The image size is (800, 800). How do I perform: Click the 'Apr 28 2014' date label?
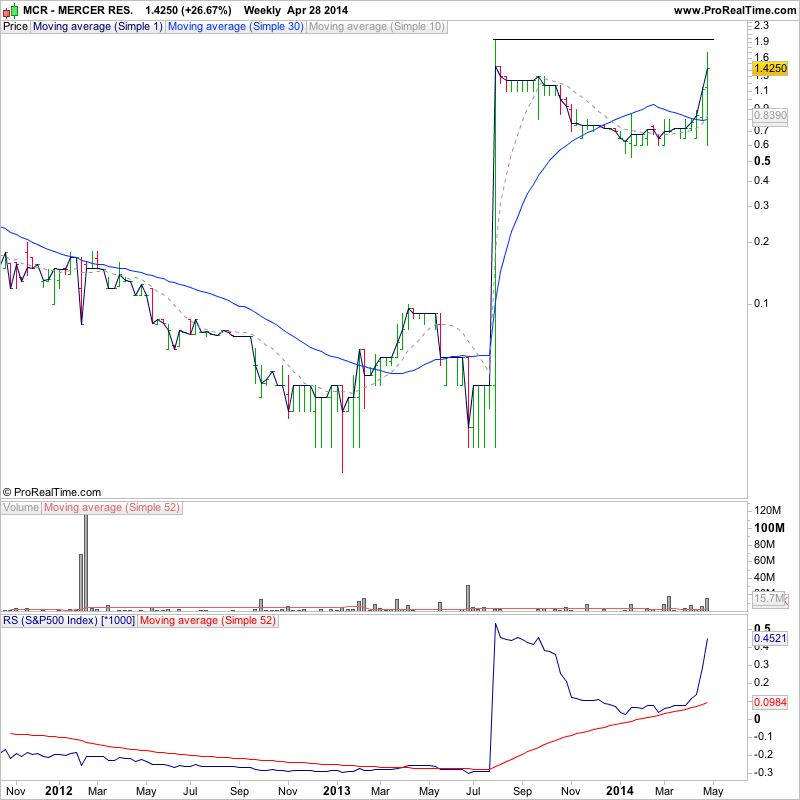(x=317, y=10)
